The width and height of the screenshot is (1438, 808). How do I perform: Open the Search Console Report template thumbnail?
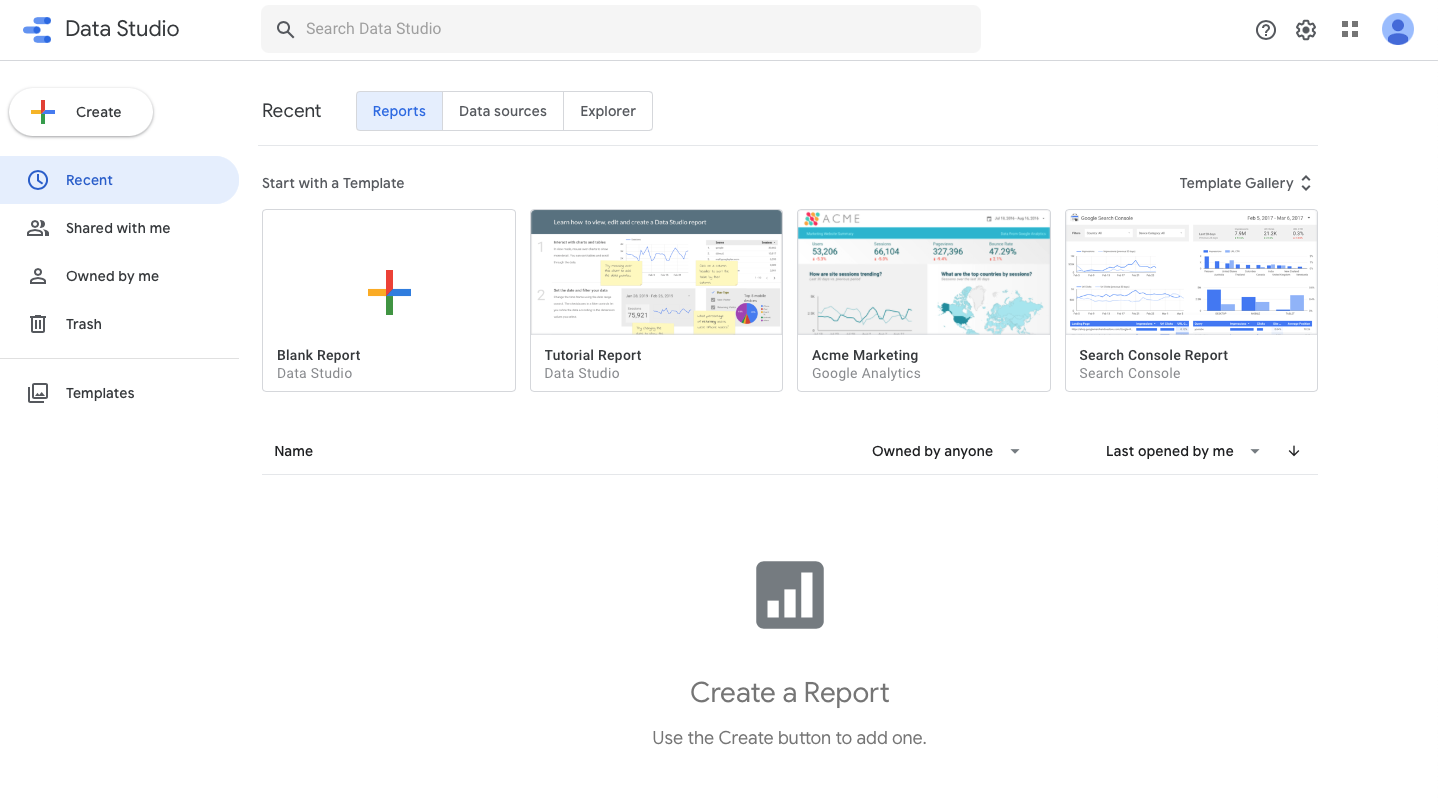tap(1191, 272)
